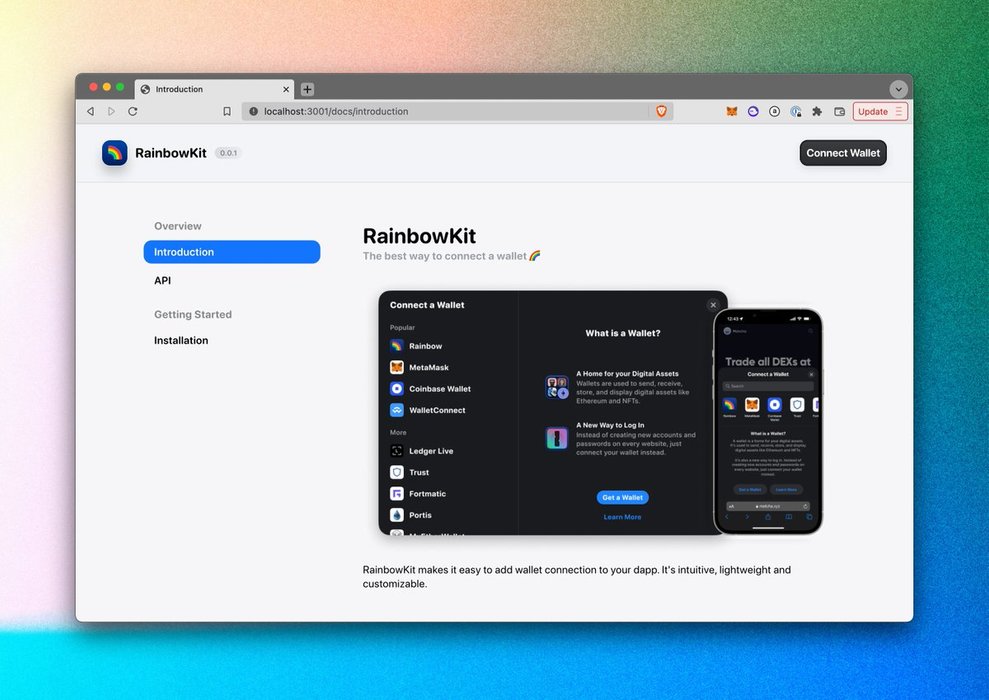Viewport: 989px width, 700px height.
Task: Click the purple circular extension icon
Action: point(753,111)
